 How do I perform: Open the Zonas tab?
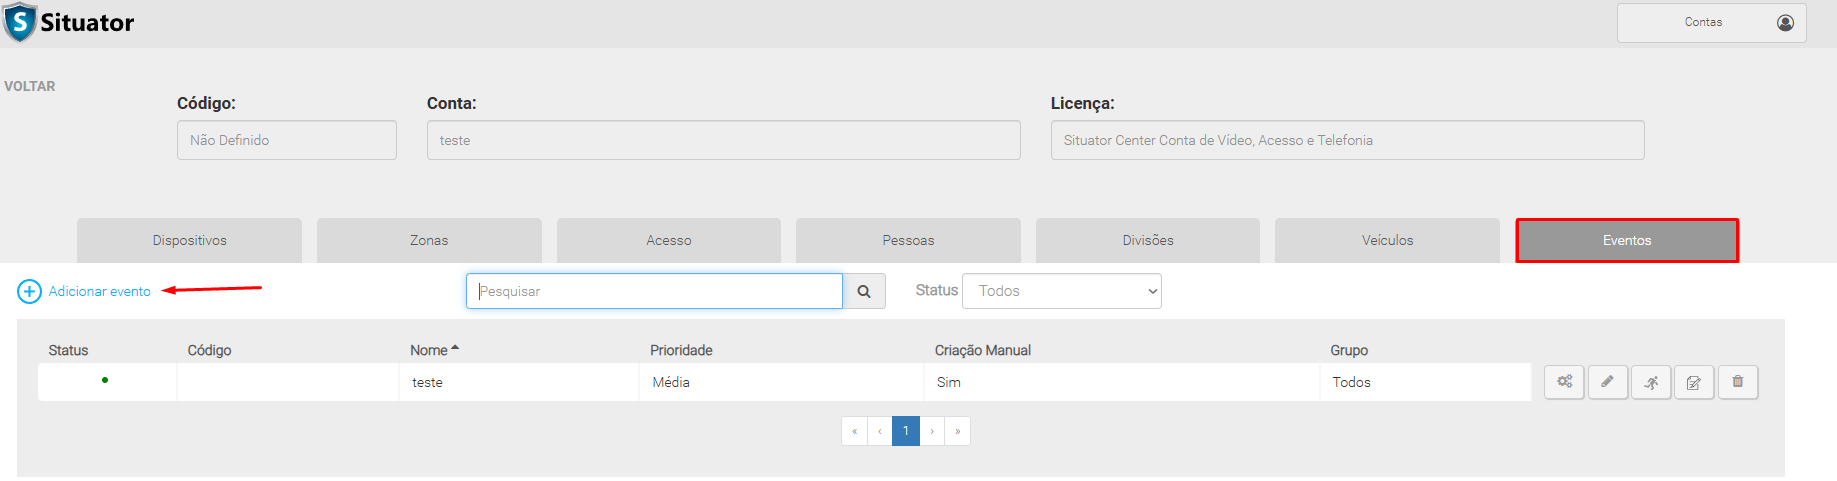(x=429, y=241)
